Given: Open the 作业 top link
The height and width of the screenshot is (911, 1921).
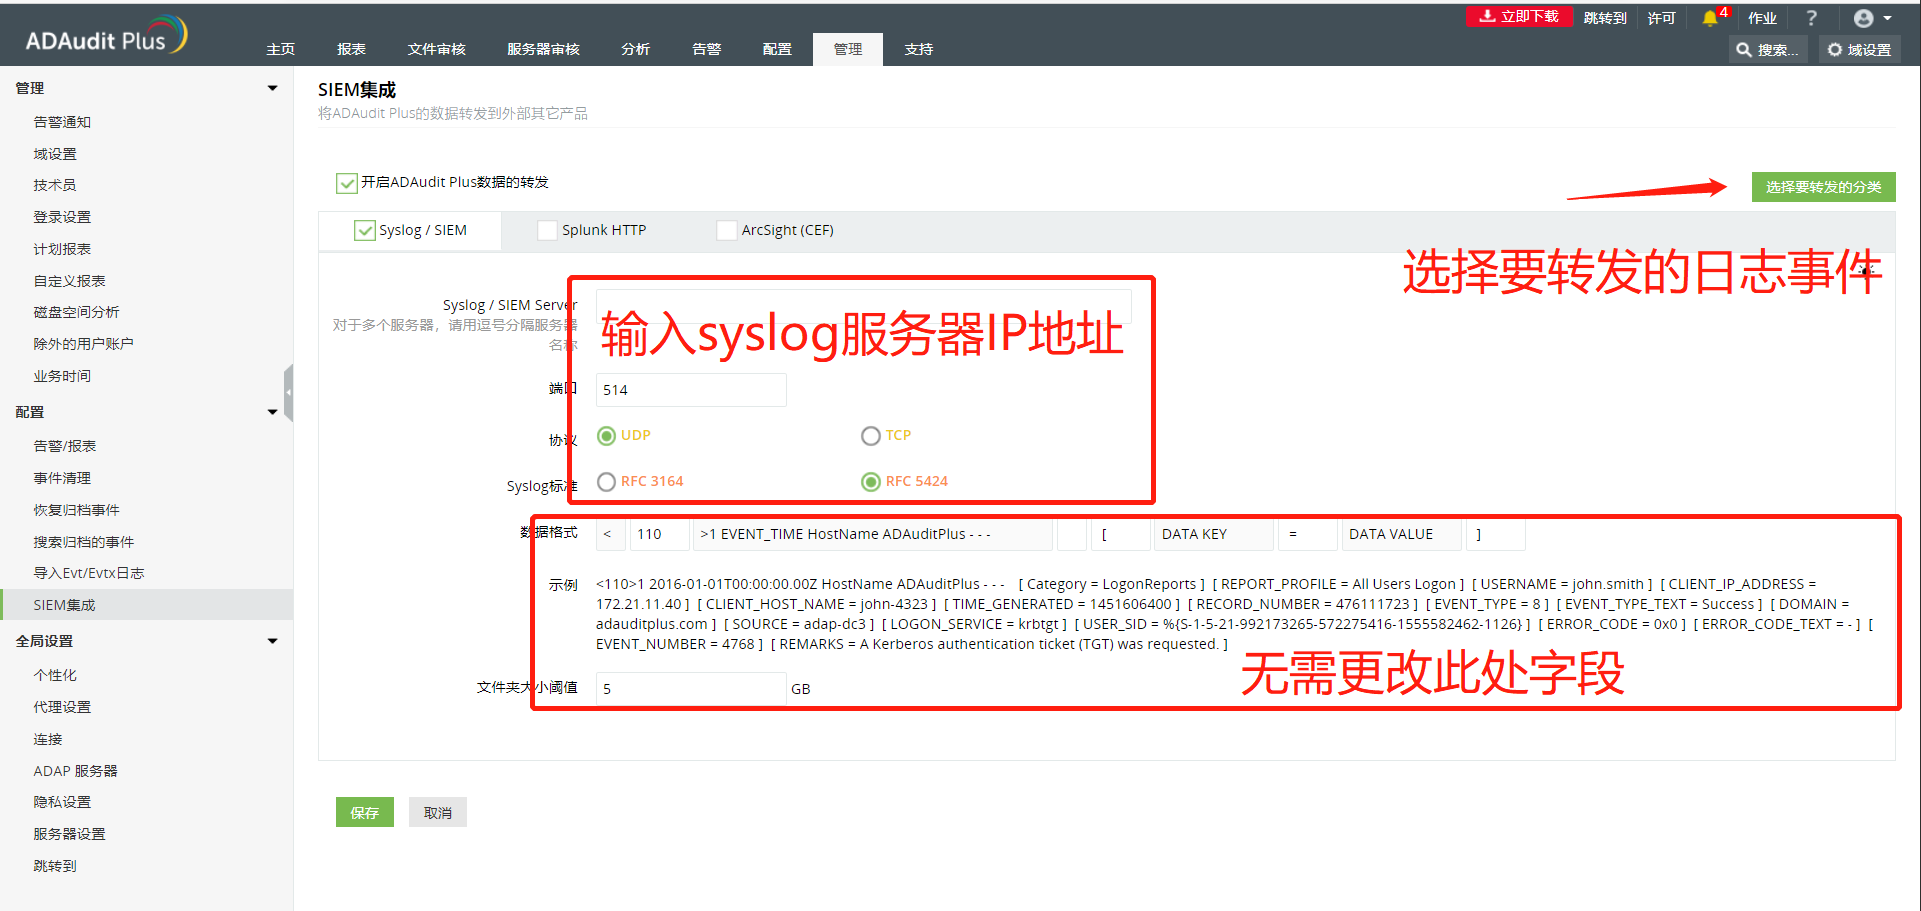Looking at the screenshot, I should tap(1762, 18).
